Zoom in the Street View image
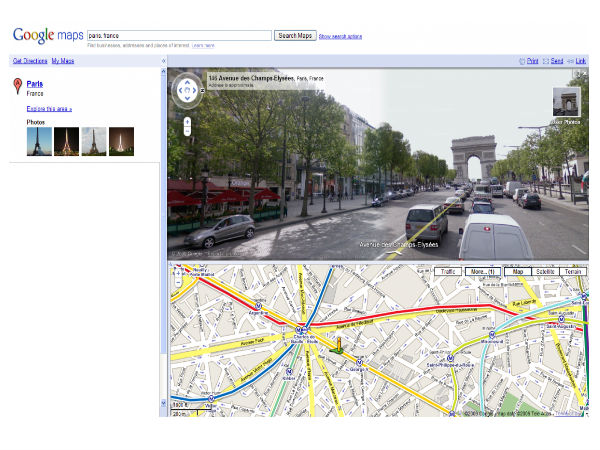Screen dimensions: 600x450 [x=187, y=120]
